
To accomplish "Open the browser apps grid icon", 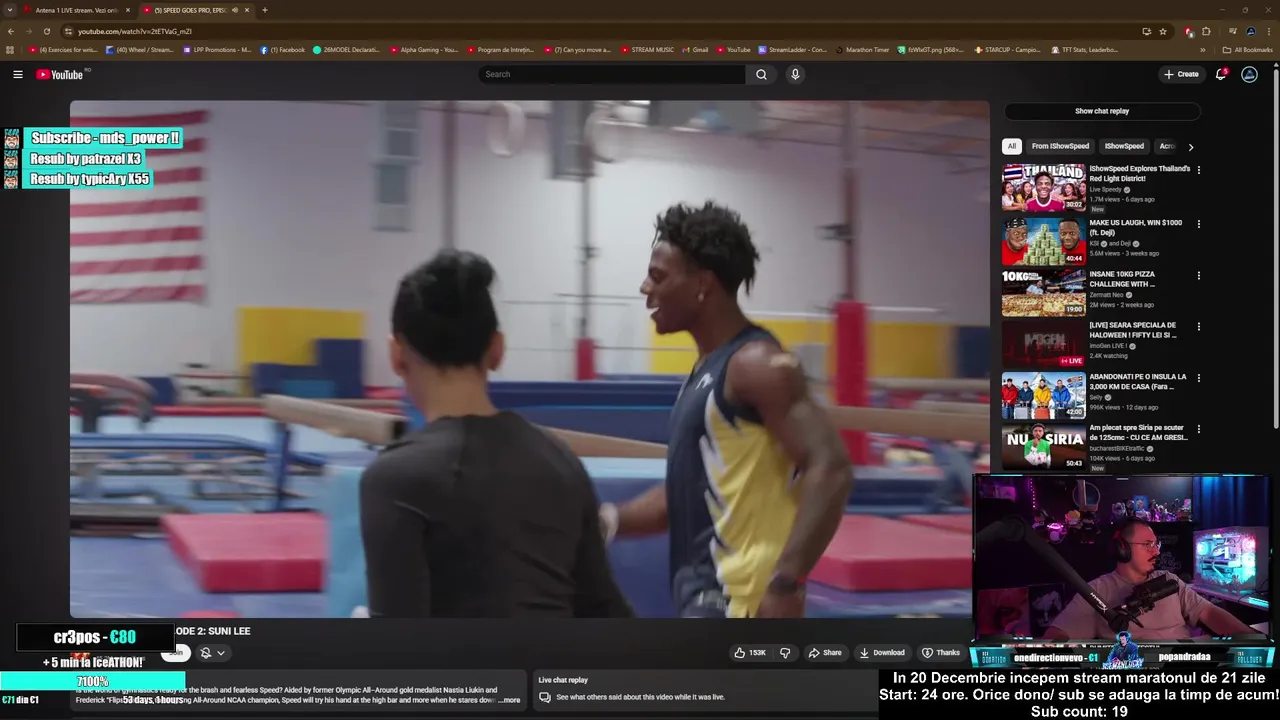I will (x=10, y=49).
